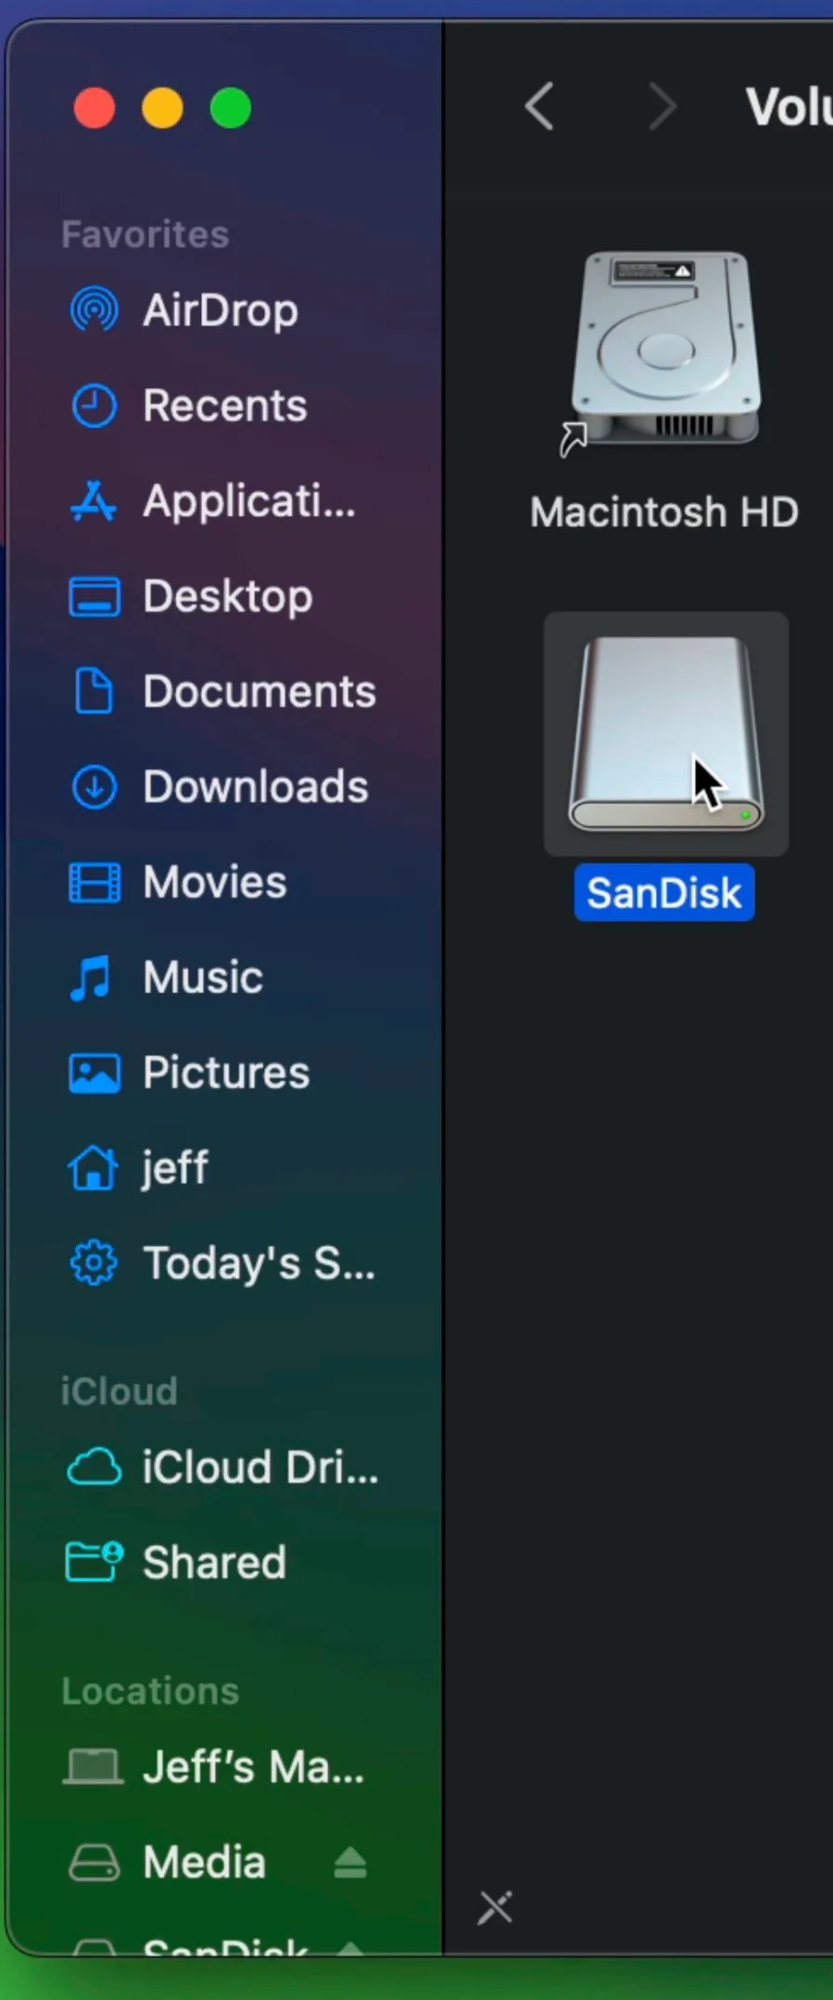This screenshot has height=2000, width=833.
Task: Choose the Pictures sidebar label
Action: pyautogui.click(x=226, y=1073)
